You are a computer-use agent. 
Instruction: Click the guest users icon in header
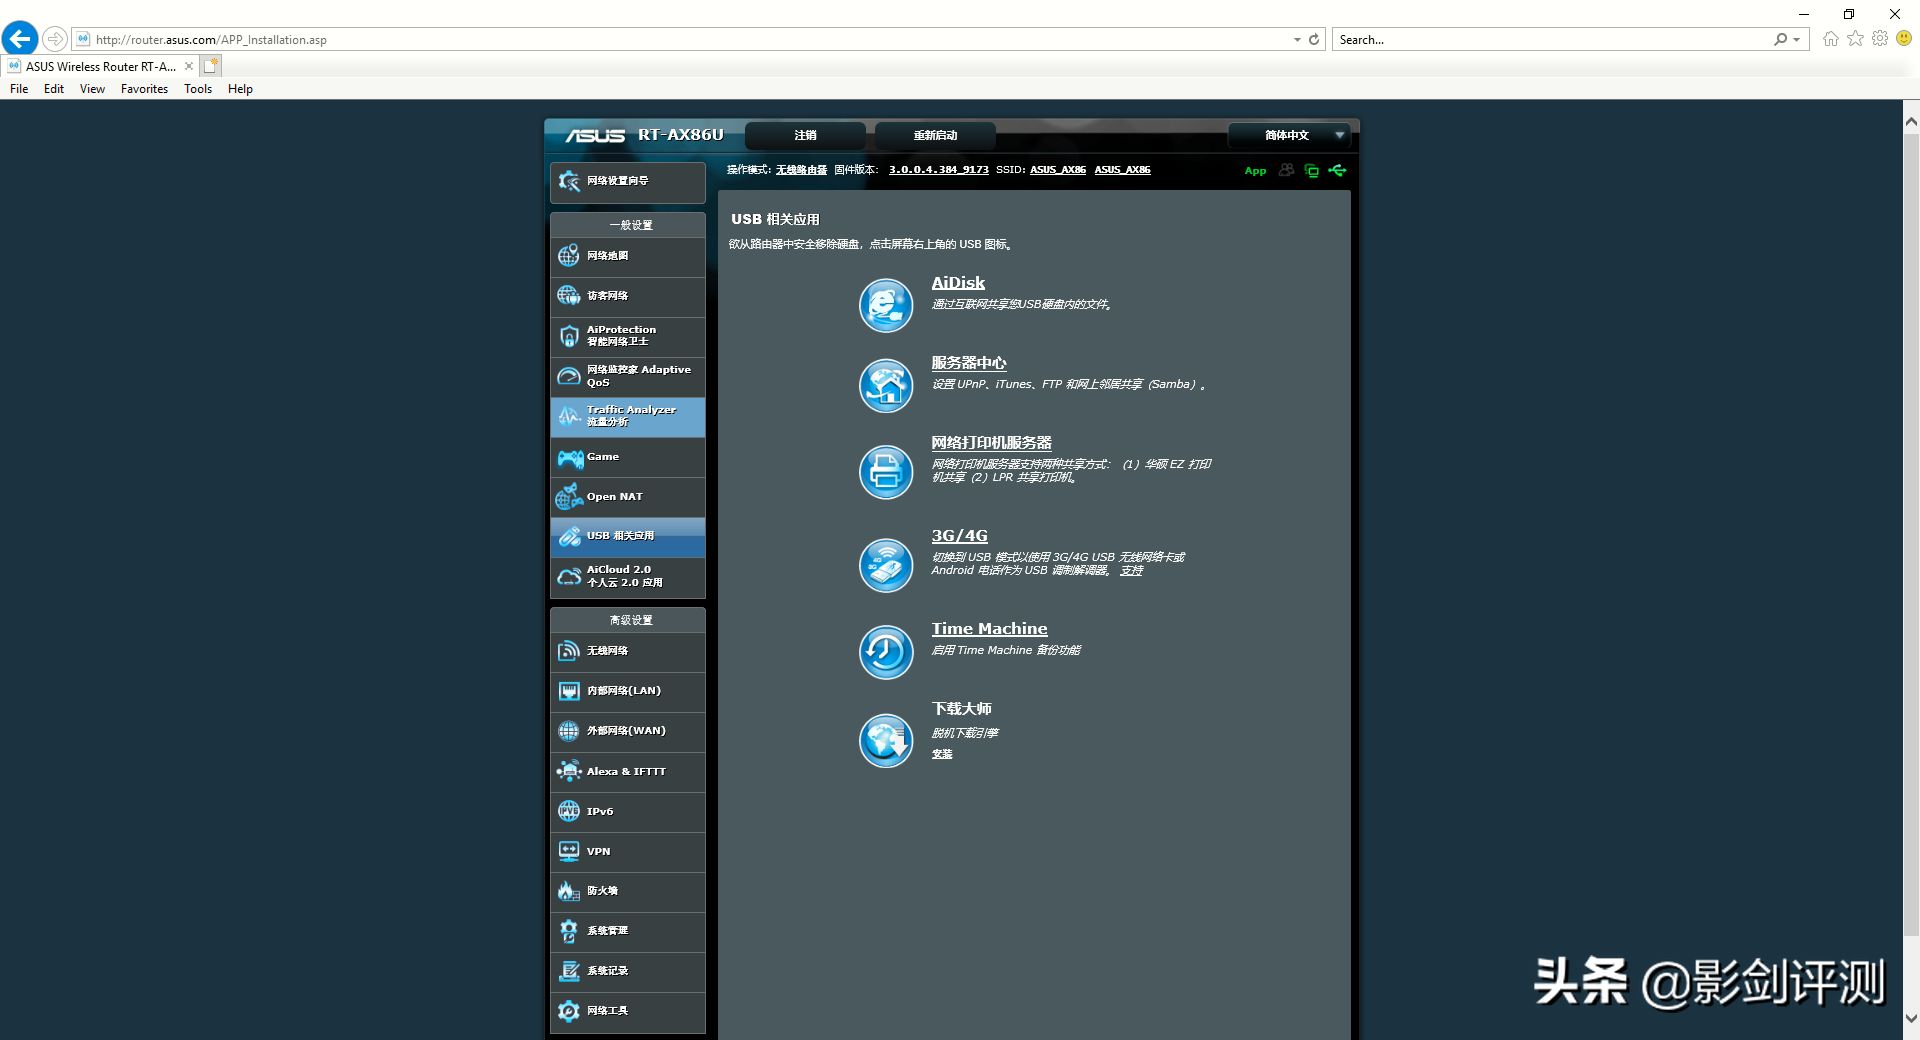(x=1286, y=170)
